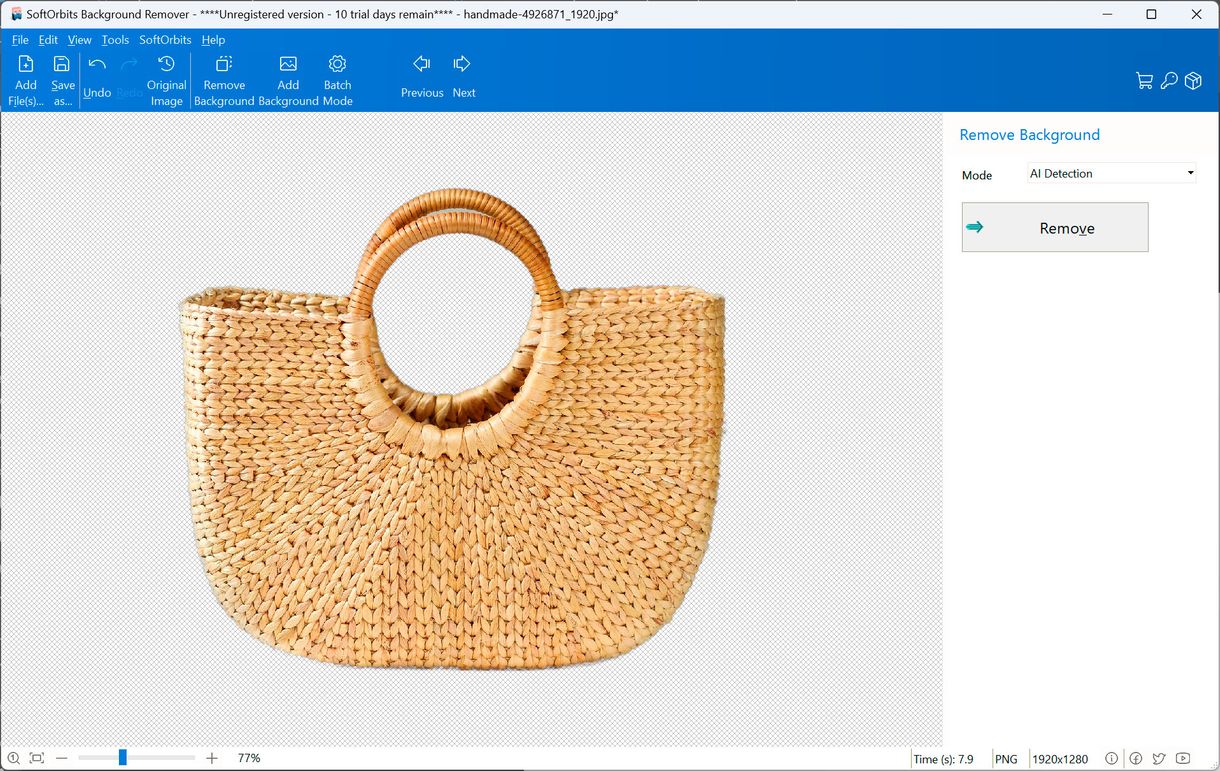Click the 3D box icon
The image size is (1220, 771).
(1193, 81)
